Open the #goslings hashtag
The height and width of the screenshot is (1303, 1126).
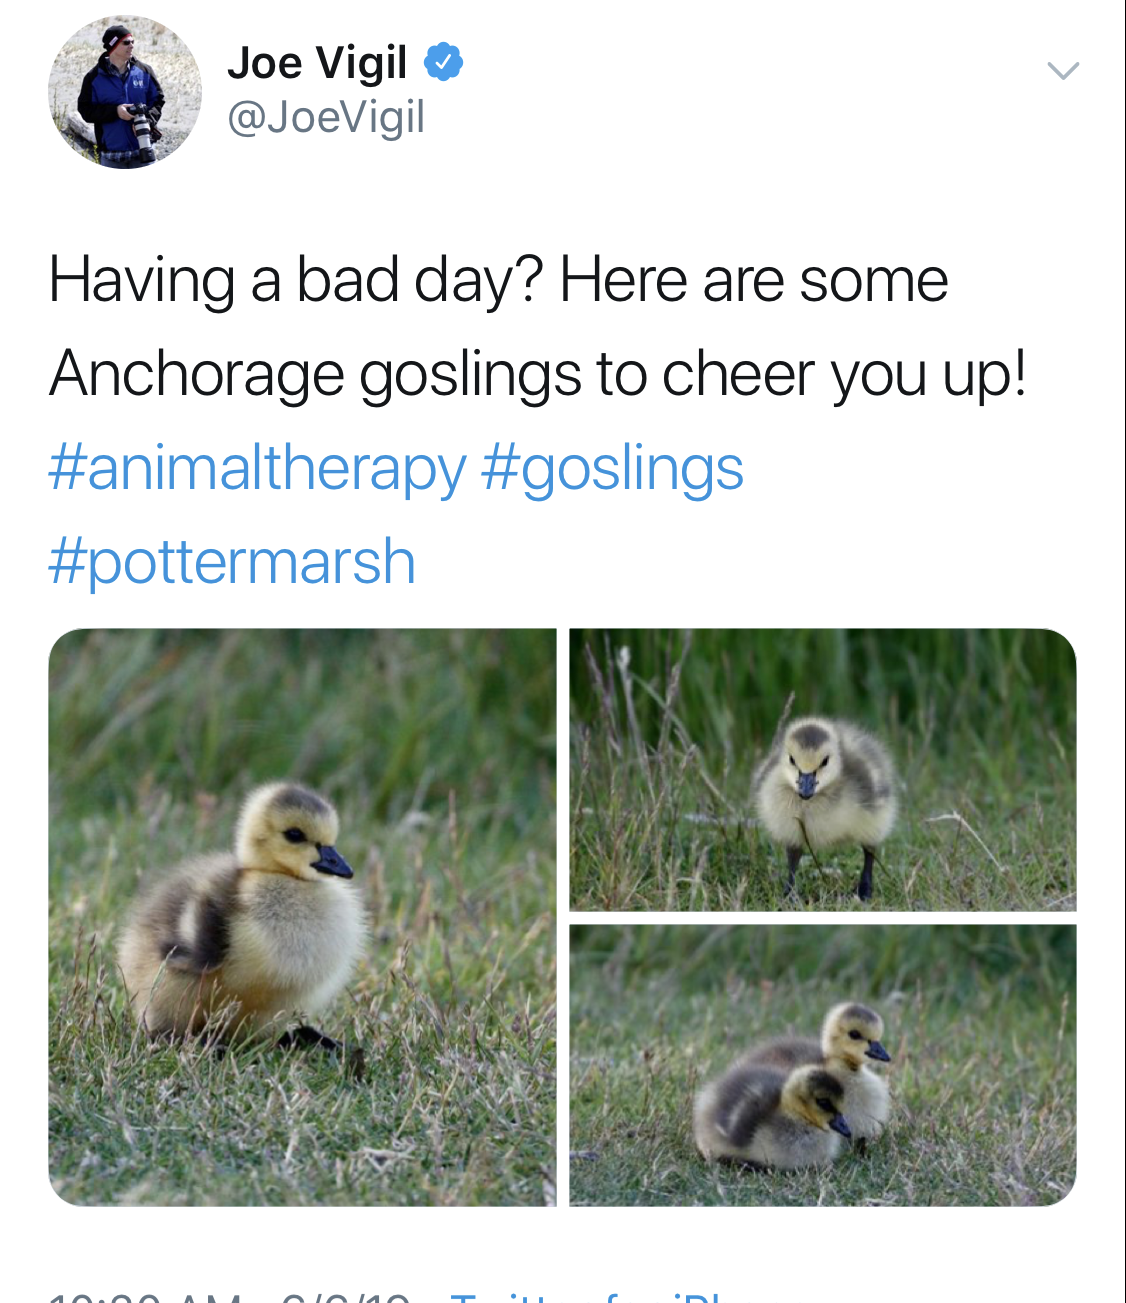[612, 468]
